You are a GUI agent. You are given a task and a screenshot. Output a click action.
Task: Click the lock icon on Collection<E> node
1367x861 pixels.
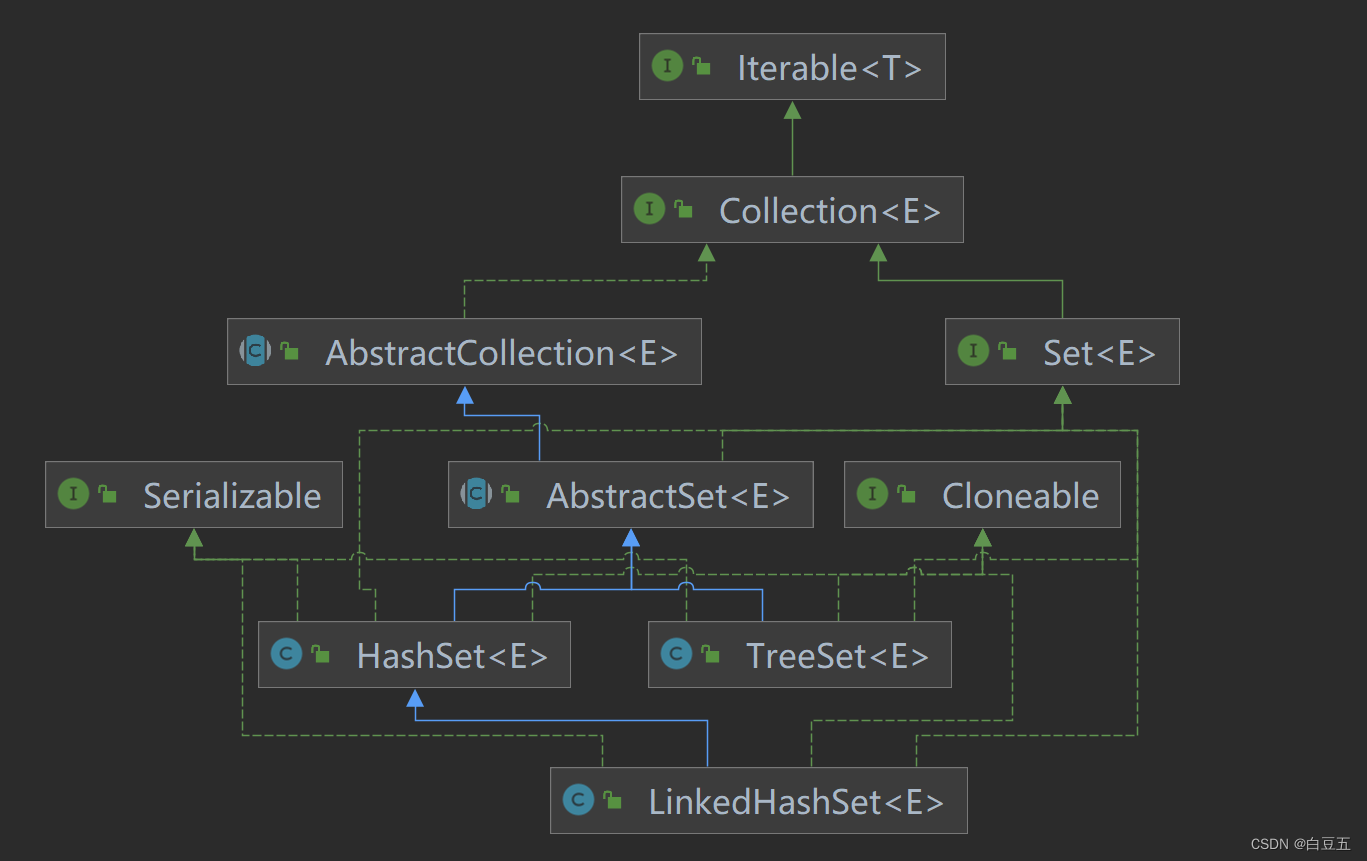(x=684, y=209)
